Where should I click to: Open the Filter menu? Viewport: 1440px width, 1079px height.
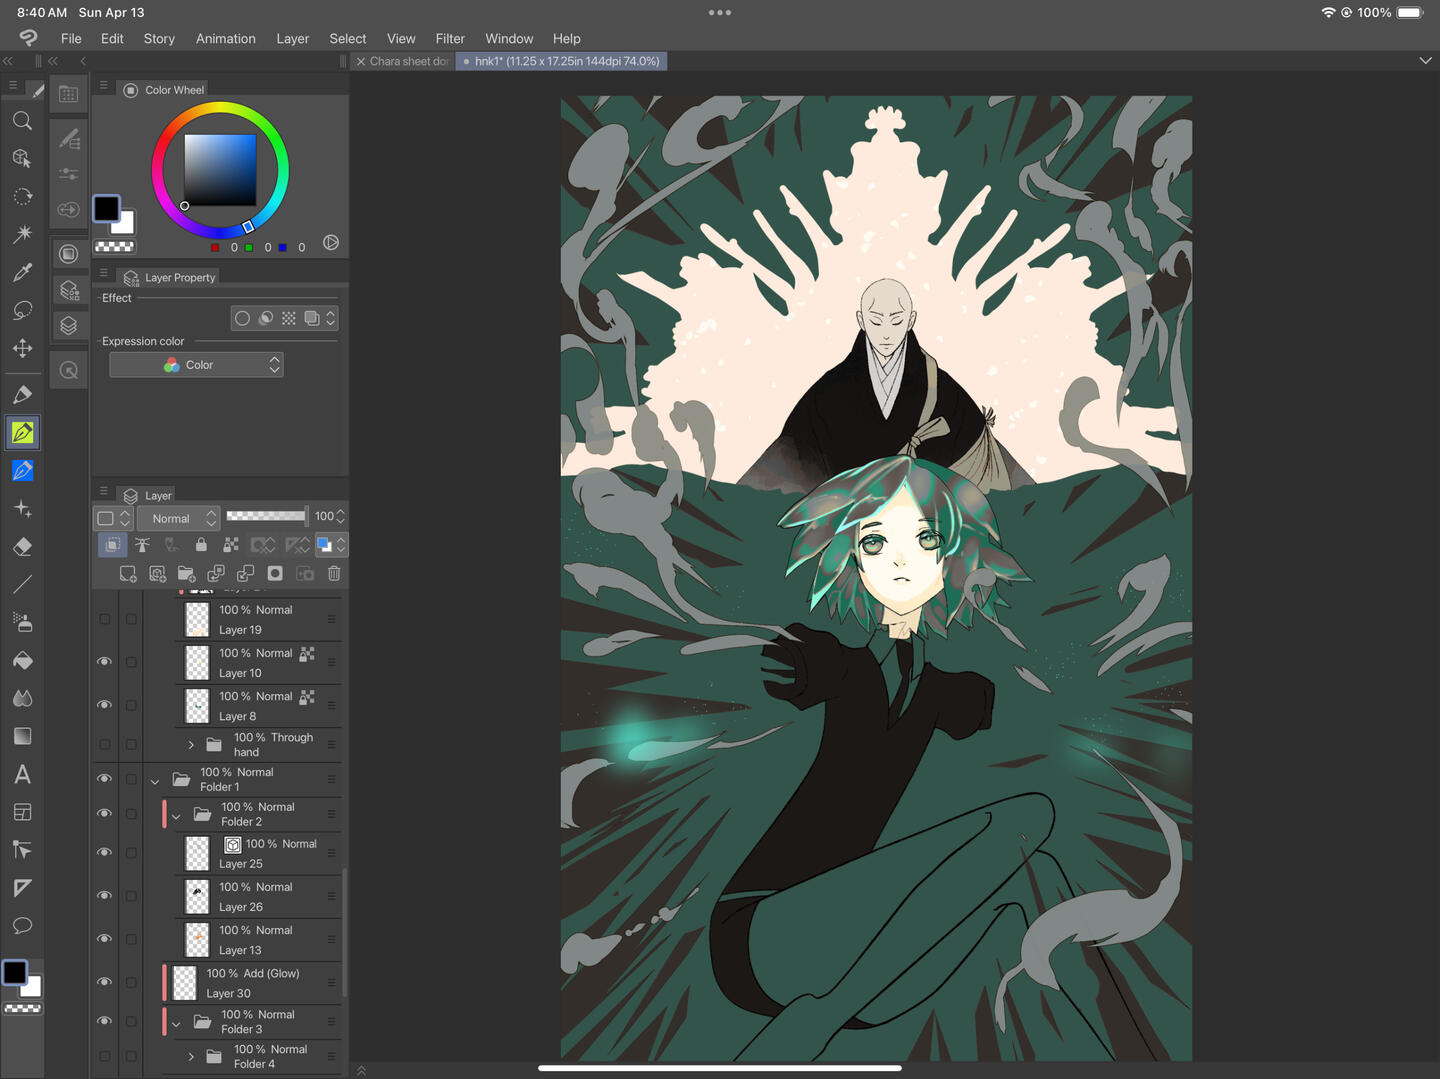(x=449, y=38)
